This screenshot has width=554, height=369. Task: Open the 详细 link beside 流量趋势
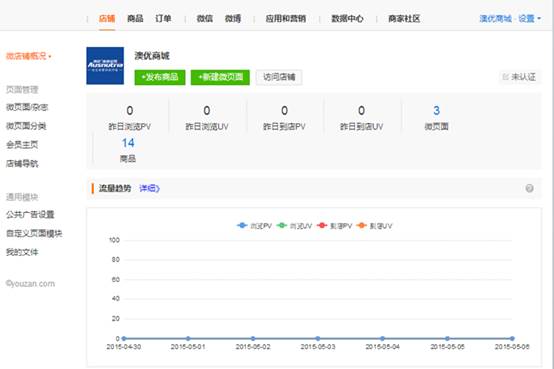[x=149, y=188]
